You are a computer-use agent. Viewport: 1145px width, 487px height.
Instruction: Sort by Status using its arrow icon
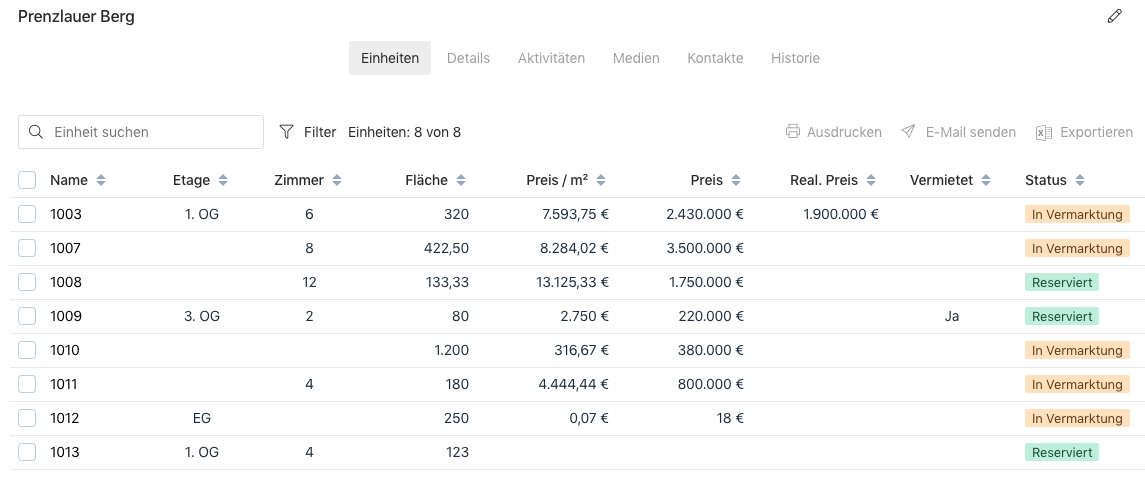(1080, 180)
